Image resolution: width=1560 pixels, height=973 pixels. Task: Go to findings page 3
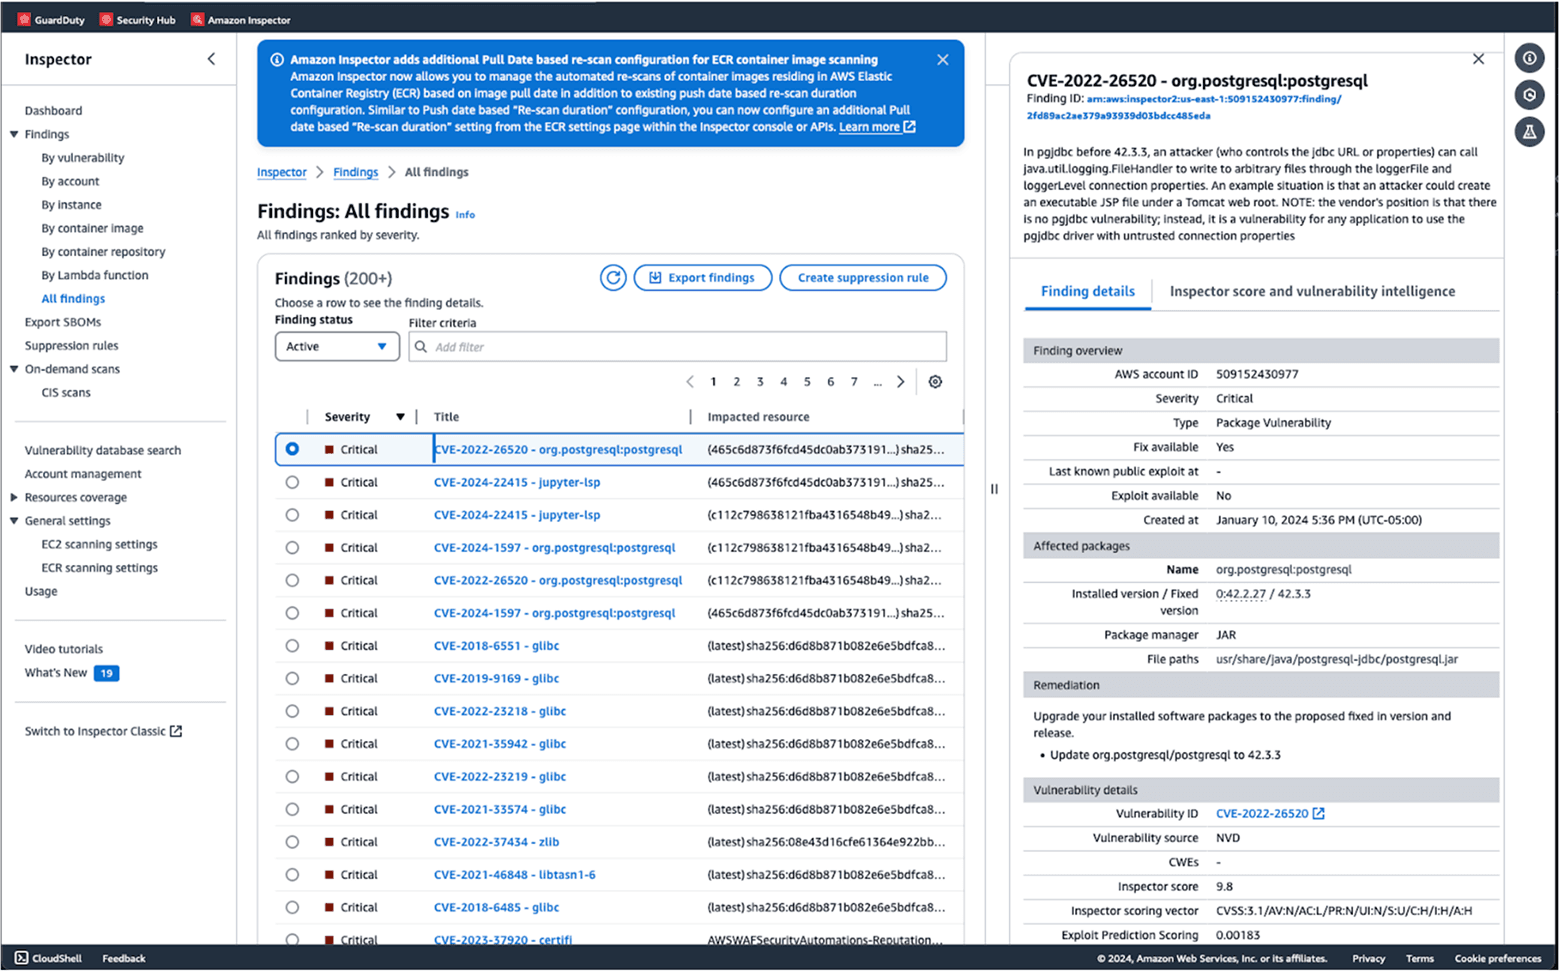click(760, 382)
